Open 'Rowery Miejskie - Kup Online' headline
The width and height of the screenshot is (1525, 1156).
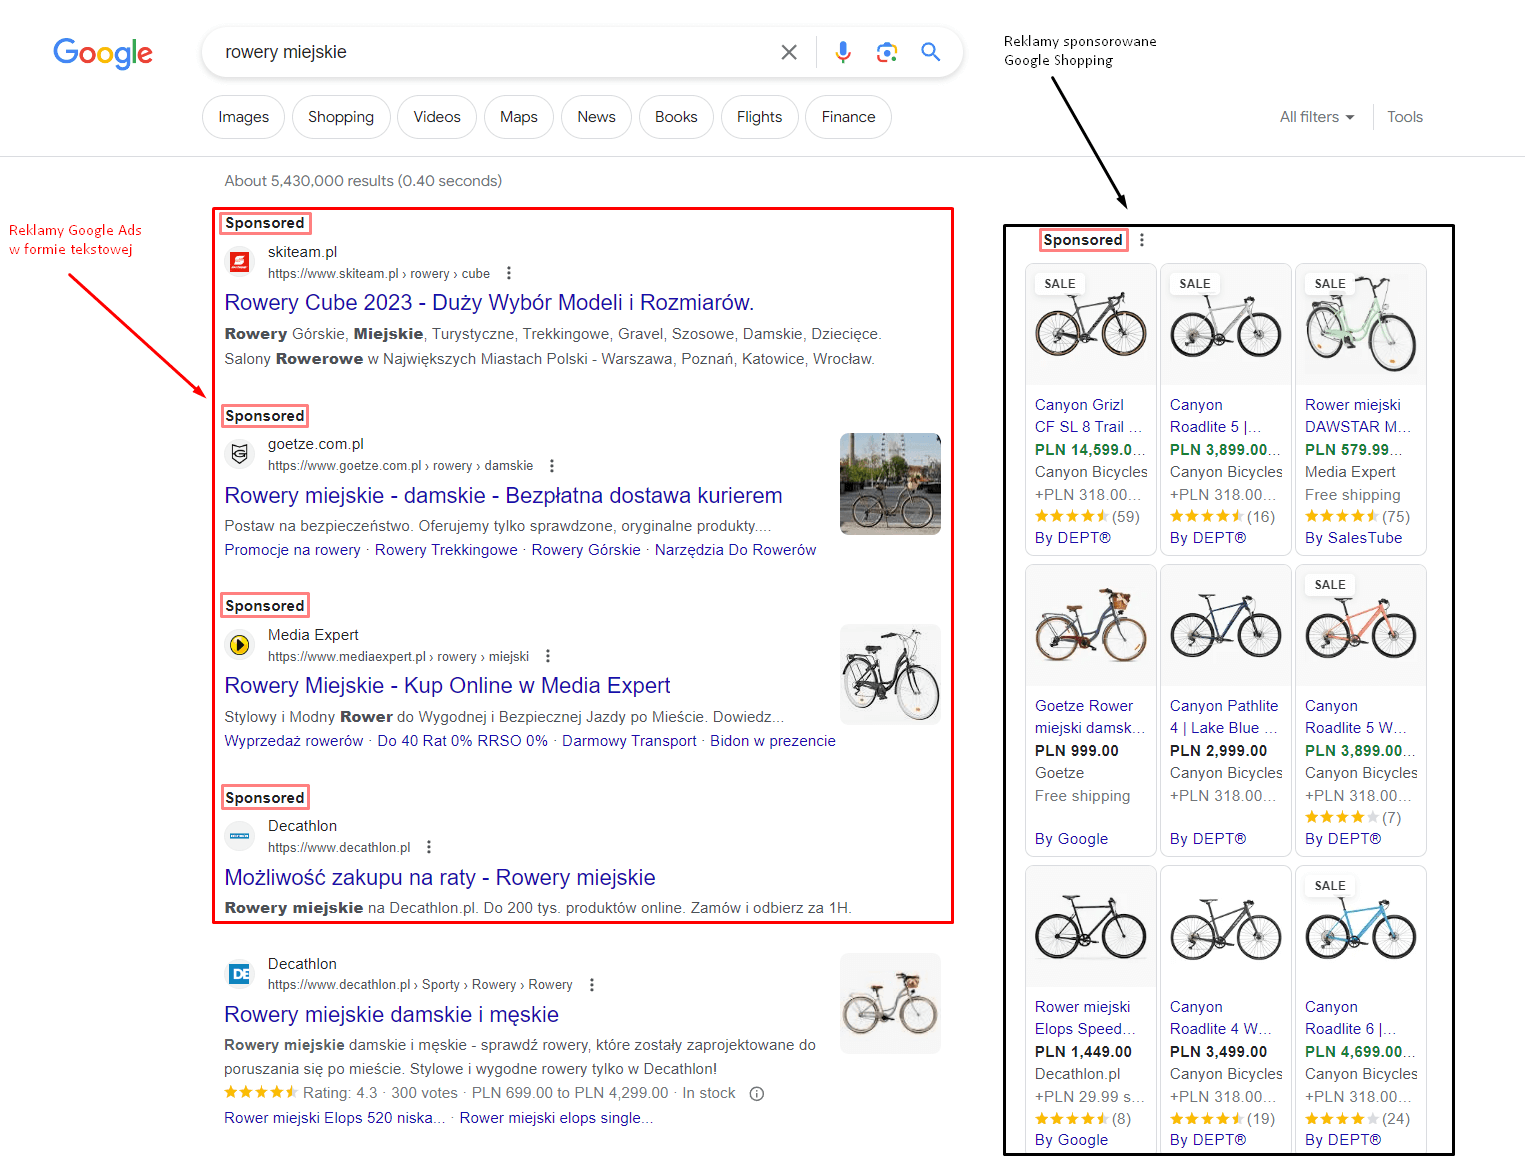click(447, 686)
